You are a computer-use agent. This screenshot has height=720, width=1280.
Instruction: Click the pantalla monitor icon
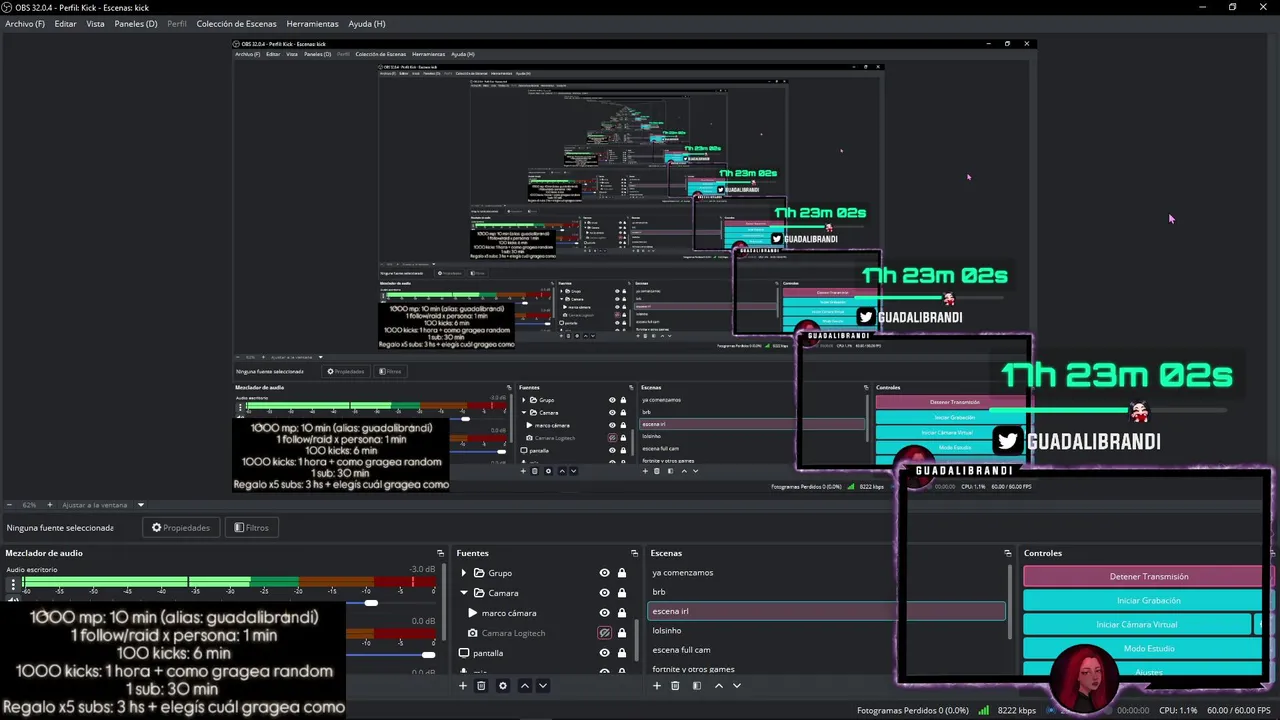(x=463, y=653)
